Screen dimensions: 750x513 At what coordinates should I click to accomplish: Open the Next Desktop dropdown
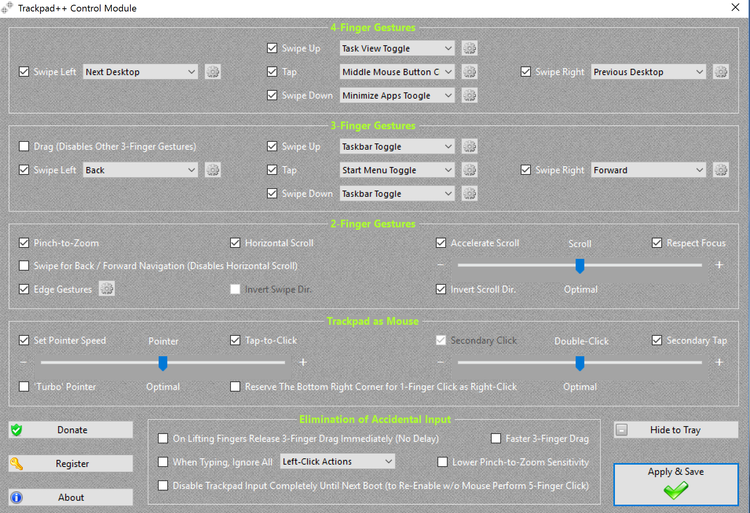click(x=140, y=72)
